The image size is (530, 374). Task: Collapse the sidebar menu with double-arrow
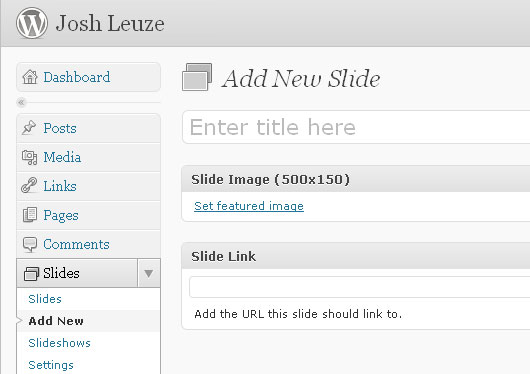pyautogui.click(x=21, y=102)
